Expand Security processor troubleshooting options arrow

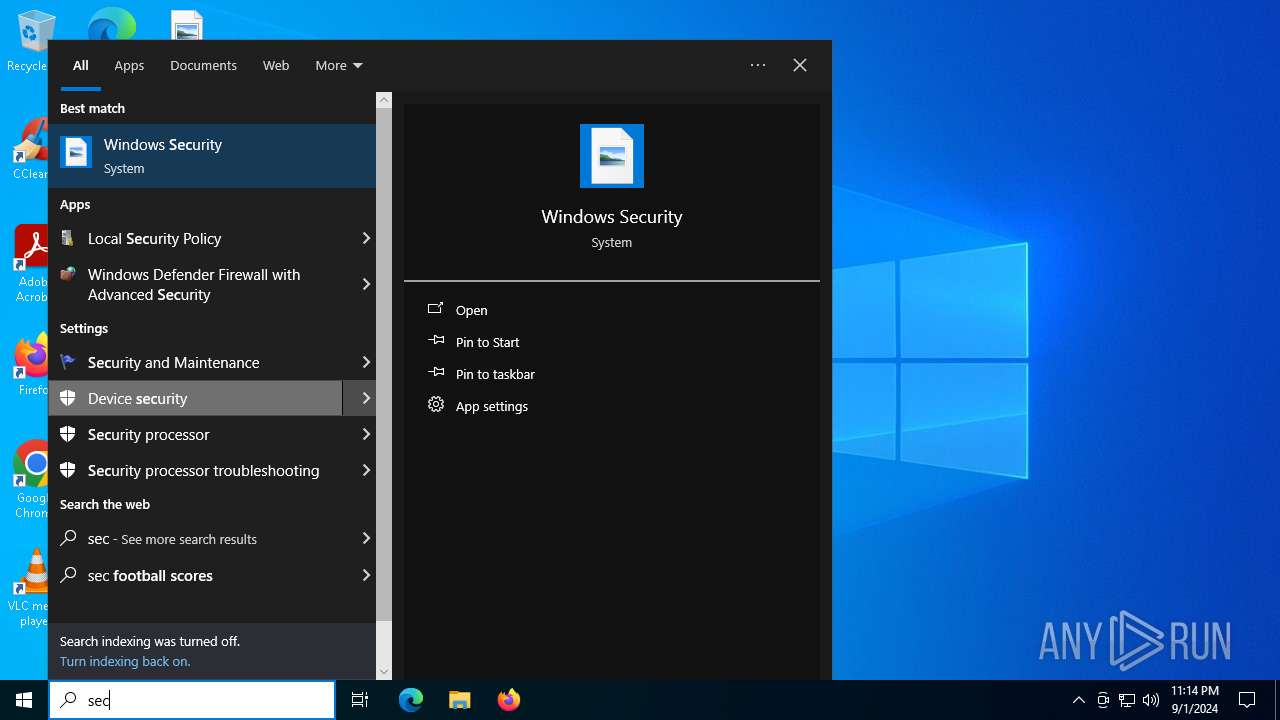[x=366, y=470]
